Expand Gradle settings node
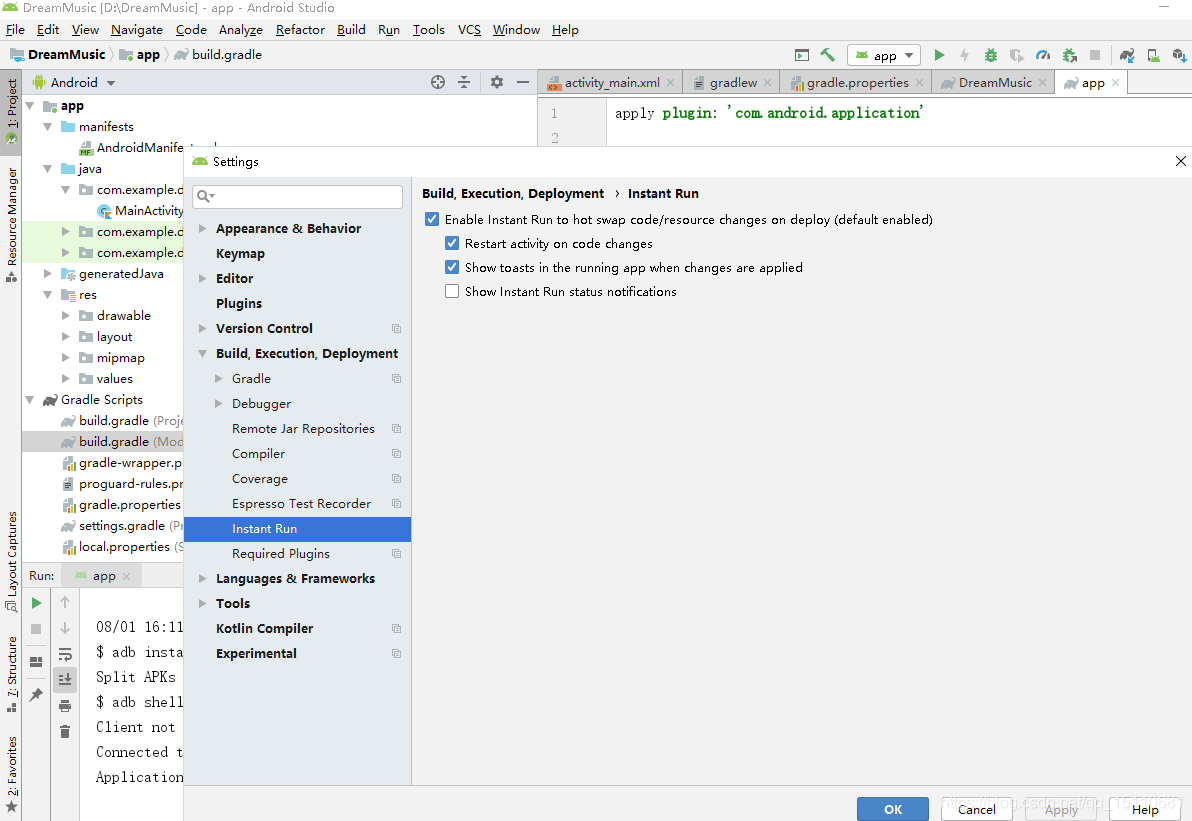The height and width of the screenshot is (821, 1192). pyautogui.click(x=219, y=379)
